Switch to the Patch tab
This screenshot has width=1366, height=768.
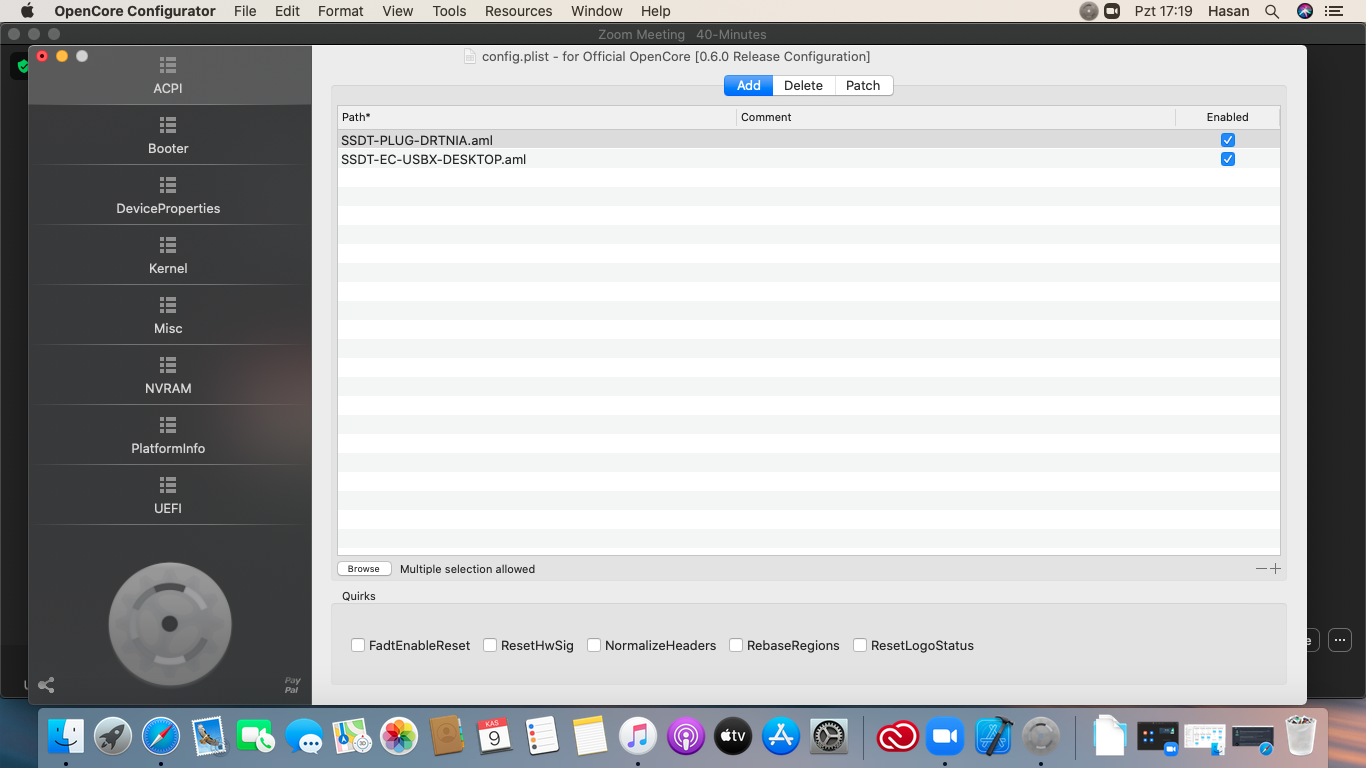(863, 86)
